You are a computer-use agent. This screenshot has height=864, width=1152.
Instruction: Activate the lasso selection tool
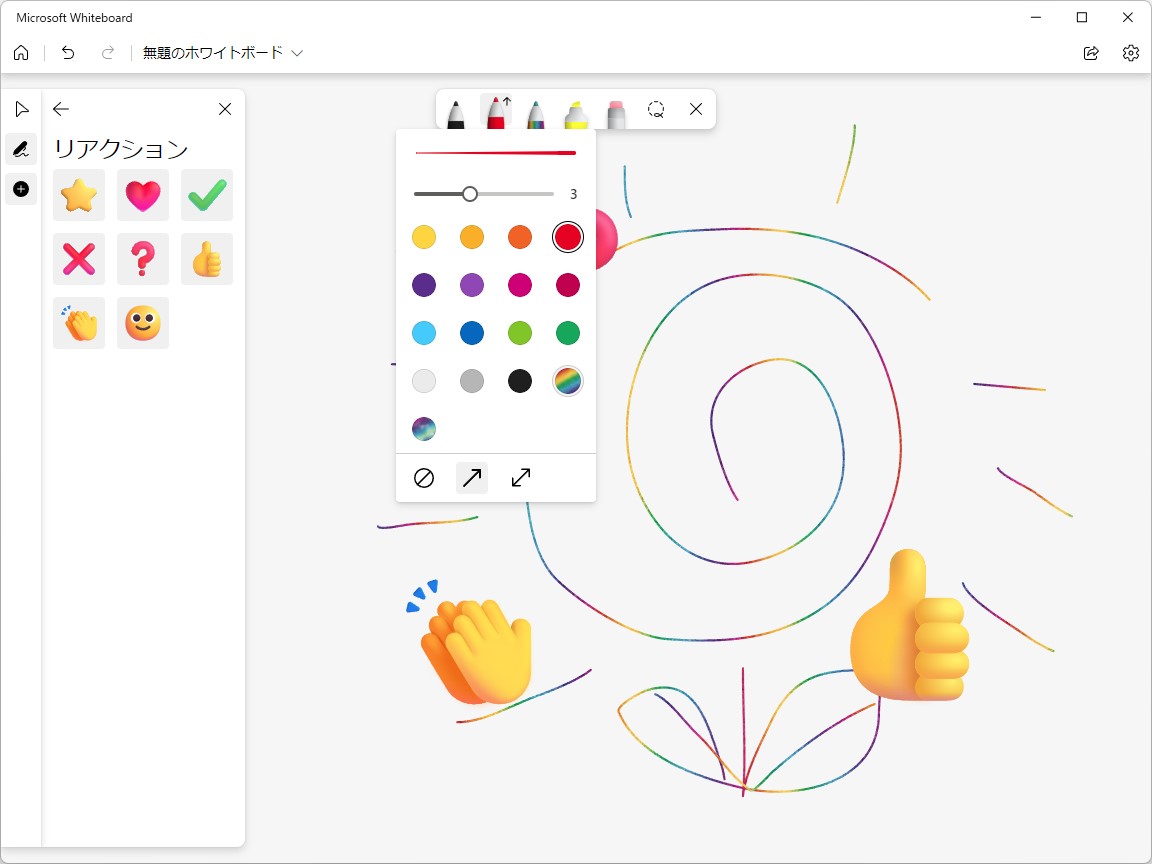pos(656,110)
